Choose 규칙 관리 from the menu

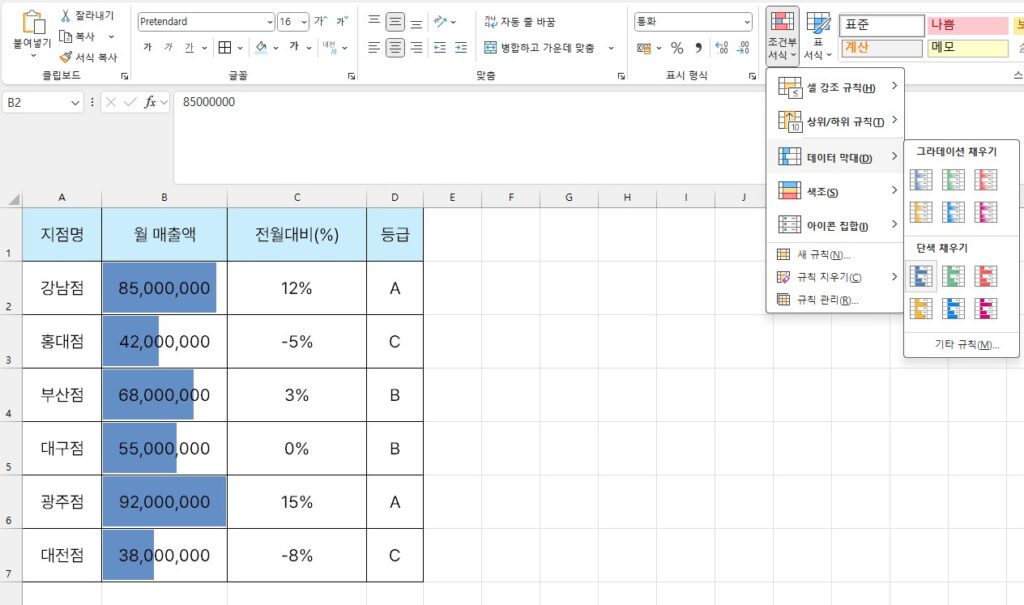827,299
